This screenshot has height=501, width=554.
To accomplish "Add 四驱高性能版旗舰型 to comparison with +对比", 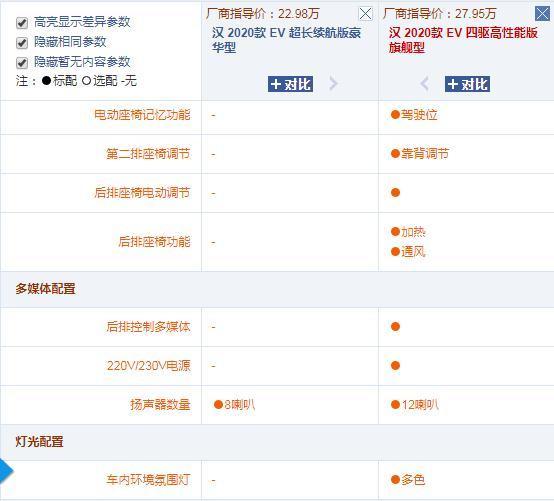I will pos(467,84).
